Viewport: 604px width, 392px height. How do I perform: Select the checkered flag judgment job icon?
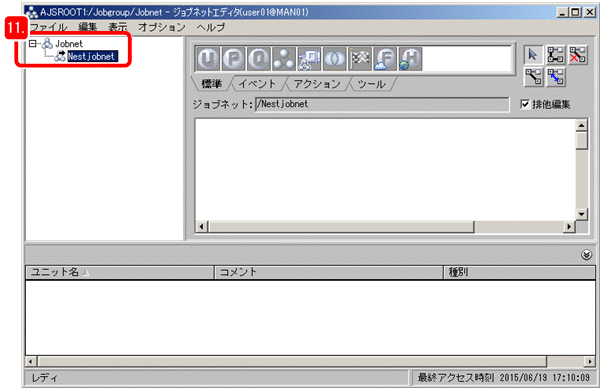(x=360, y=59)
